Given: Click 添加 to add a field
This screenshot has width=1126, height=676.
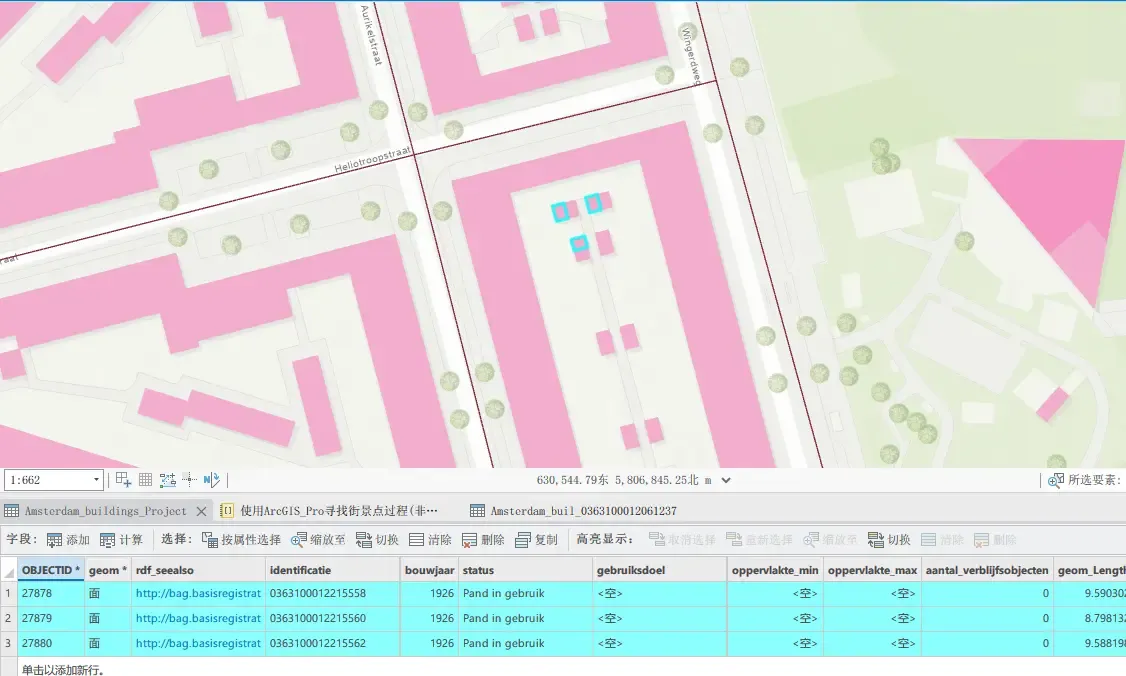Looking at the screenshot, I should point(68,540).
